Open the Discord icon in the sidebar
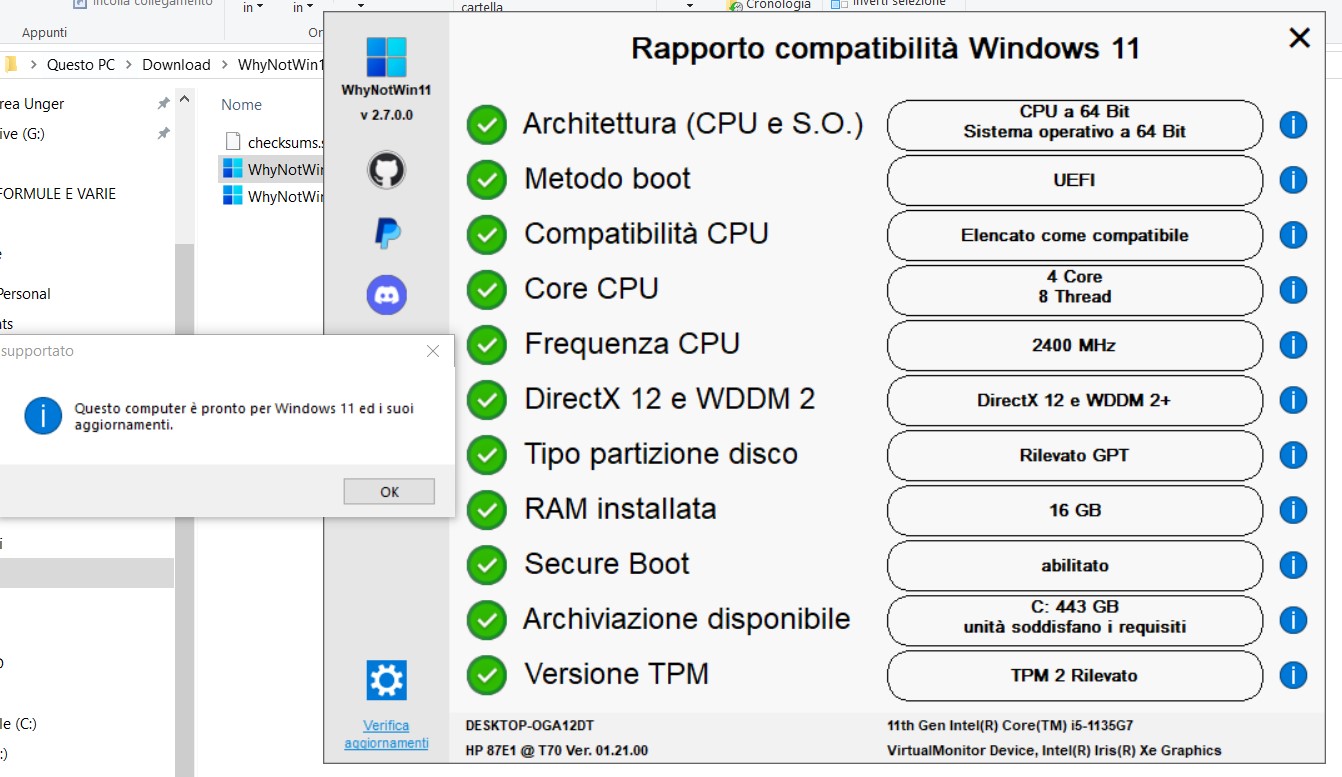The image size is (1342, 777). coord(387,295)
